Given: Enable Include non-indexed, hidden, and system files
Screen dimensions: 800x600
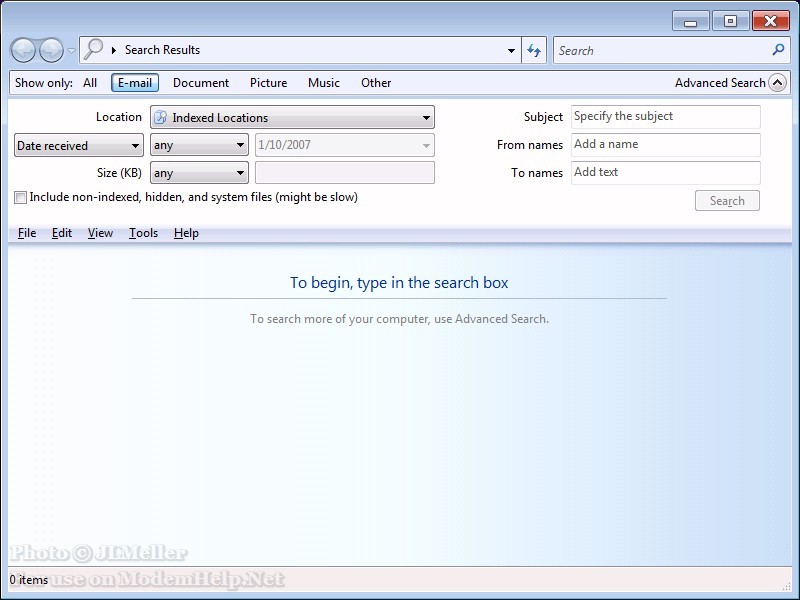Looking at the screenshot, I should (x=21, y=198).
